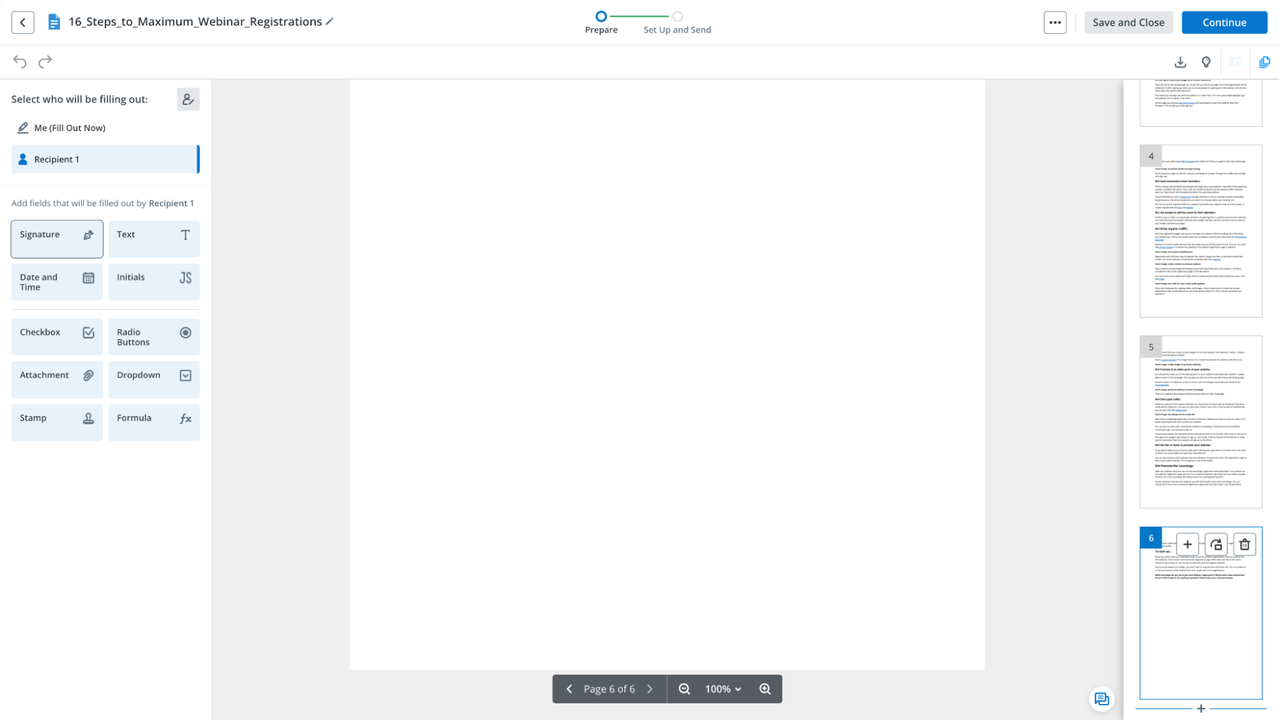The image size is (1279, 720).
Task: Click the download document icon
Action: [x=1180, y=62]
